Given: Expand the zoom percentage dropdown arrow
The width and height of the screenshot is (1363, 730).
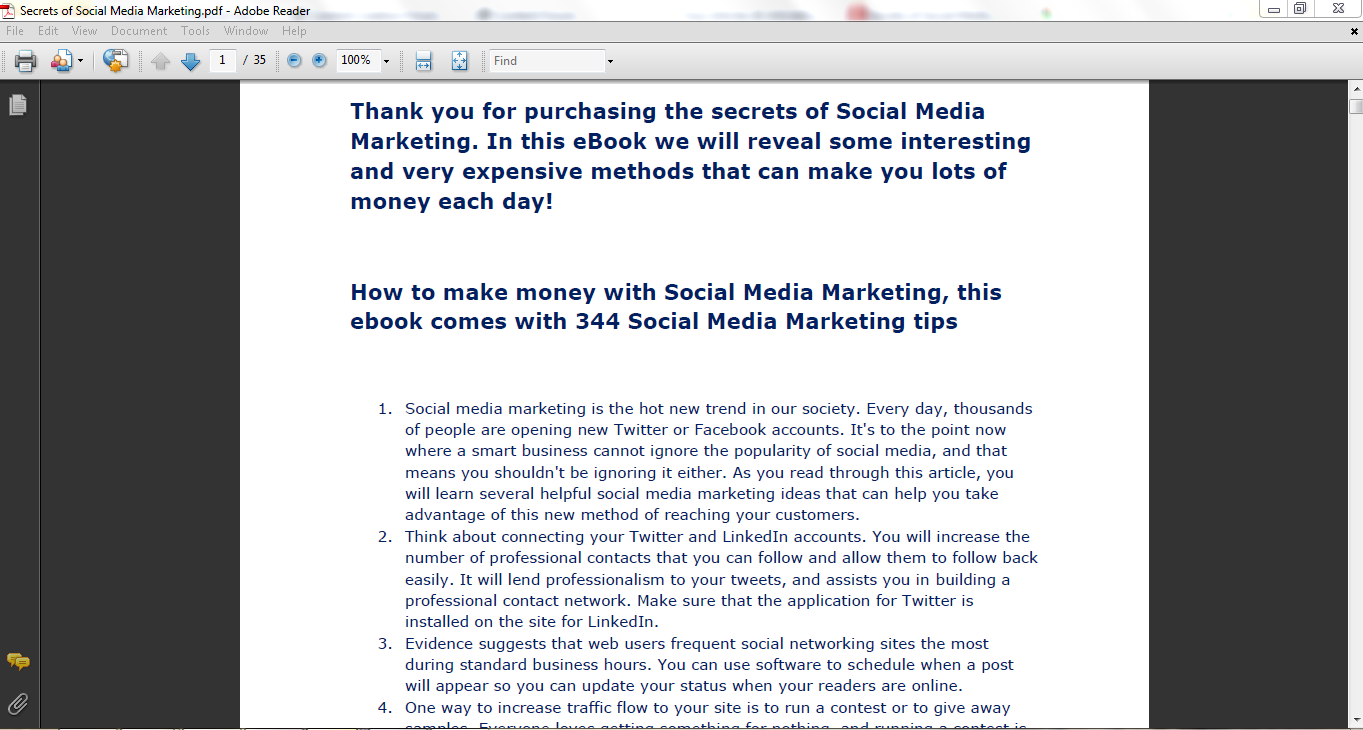Looking at the screenshot, I should pyautogui.click(x=386, y=61).
